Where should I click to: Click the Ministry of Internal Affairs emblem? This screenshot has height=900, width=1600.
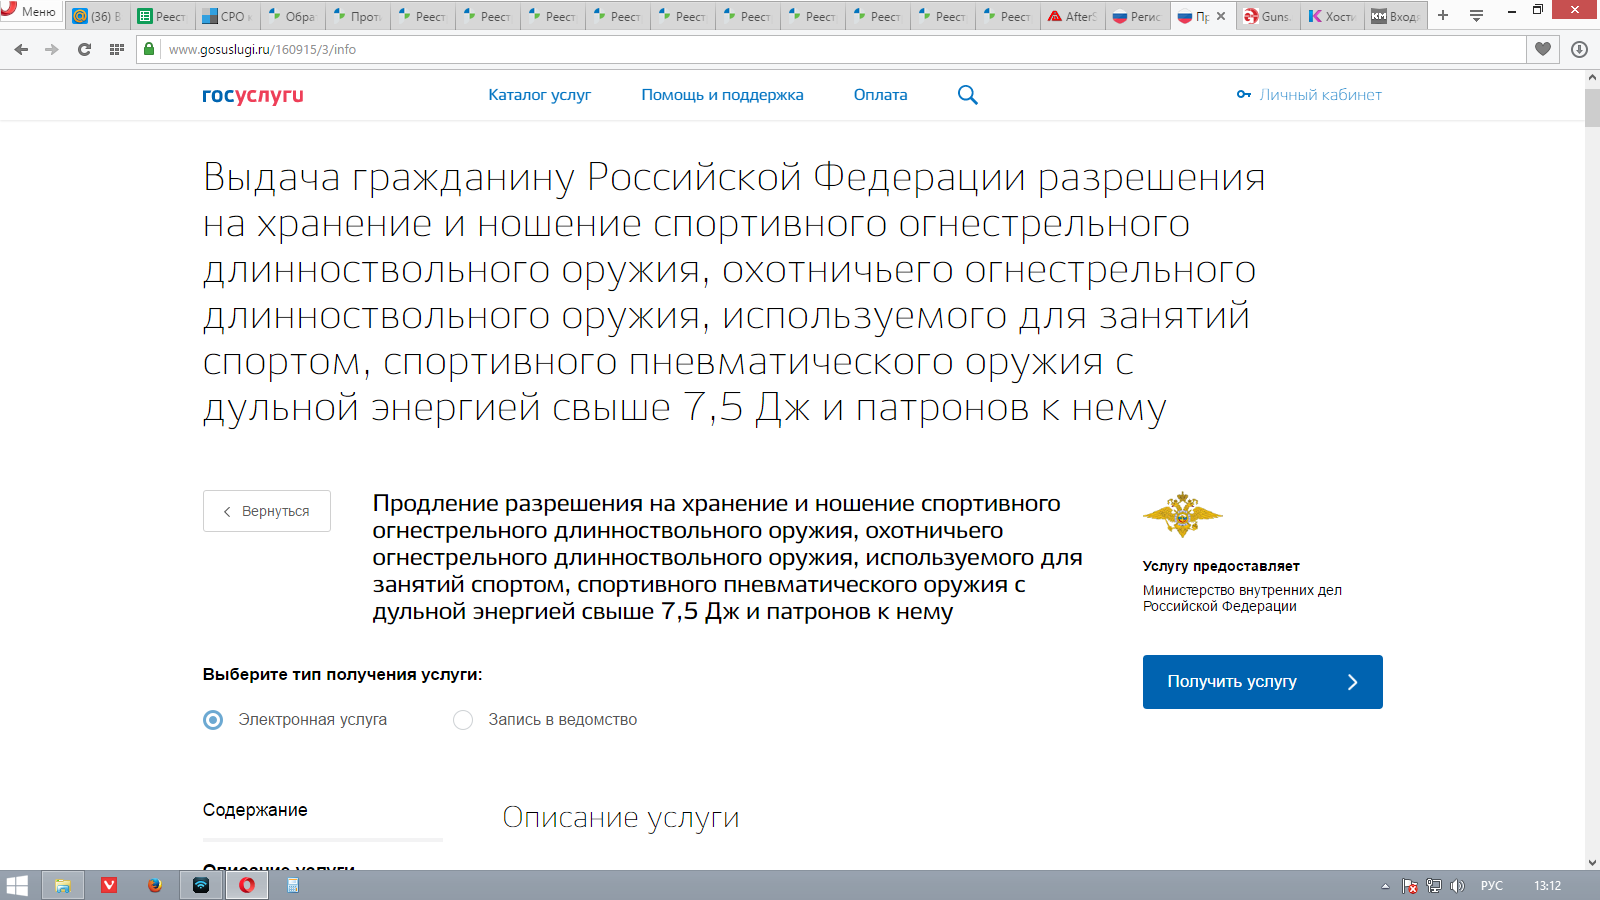click(x=1182, y=515)
